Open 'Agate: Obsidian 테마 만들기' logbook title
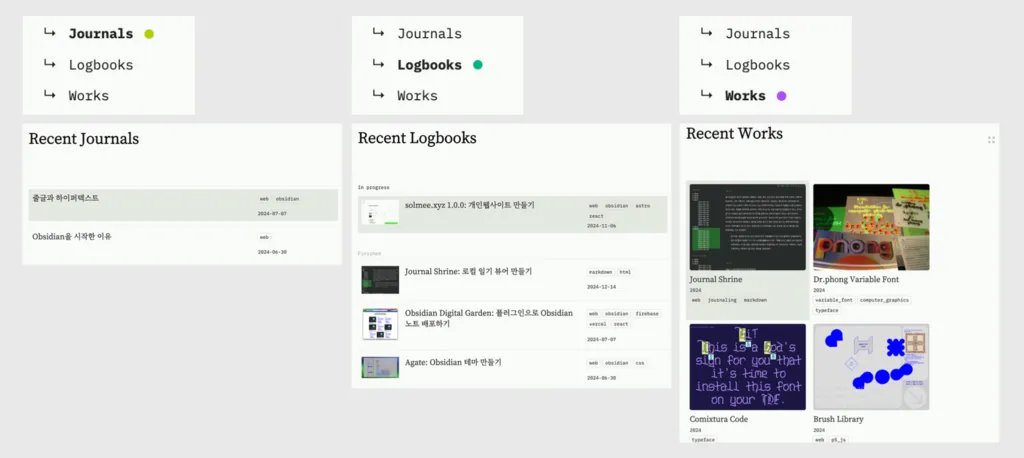Viewport: 1024px width, 458px height. tap(453, 362)
